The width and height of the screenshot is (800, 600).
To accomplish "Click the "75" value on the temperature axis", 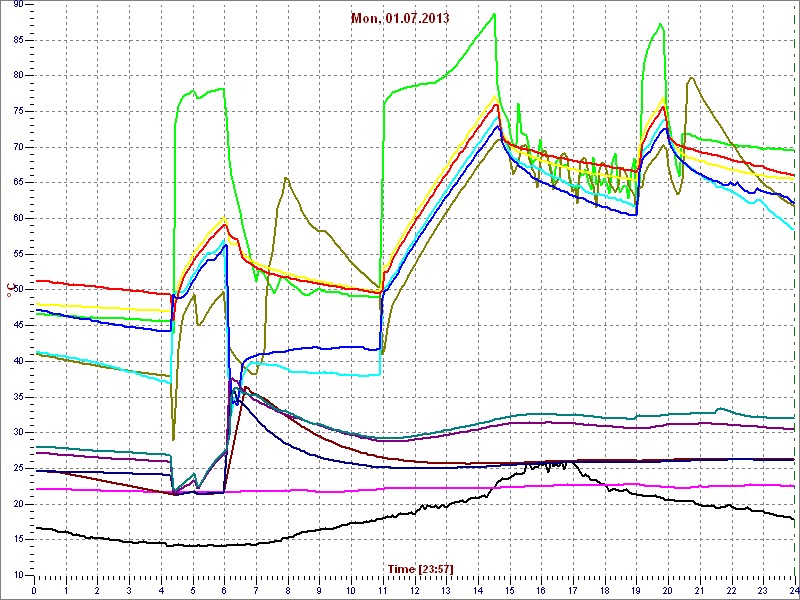I will point(19,112).
